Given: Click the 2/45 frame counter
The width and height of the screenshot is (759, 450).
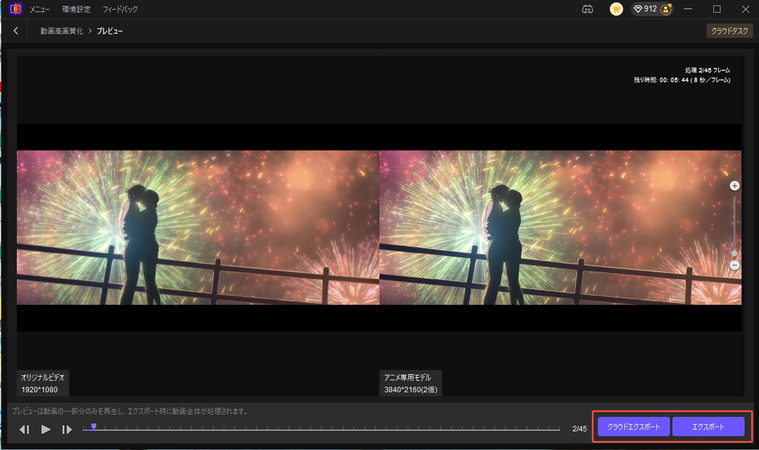Looking at the screenshot, I should [579, 429].
